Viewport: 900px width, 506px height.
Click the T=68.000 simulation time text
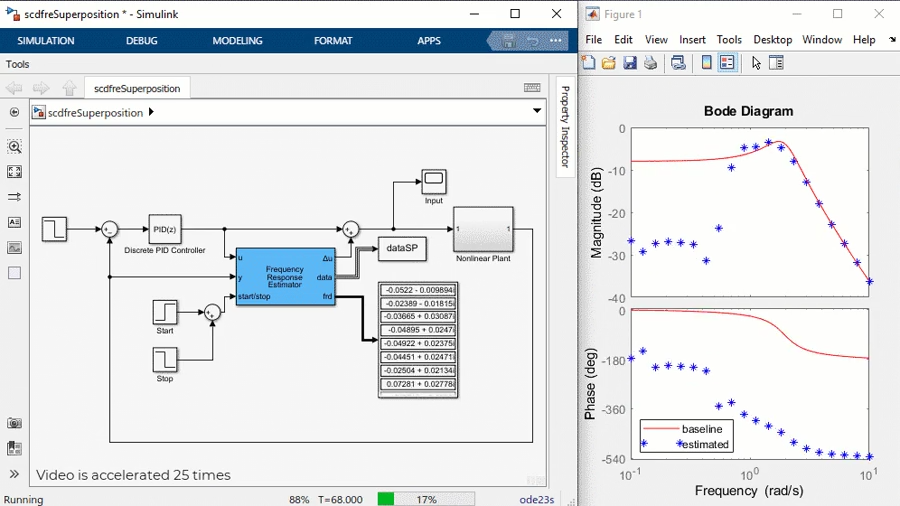(x=340, y=500)
